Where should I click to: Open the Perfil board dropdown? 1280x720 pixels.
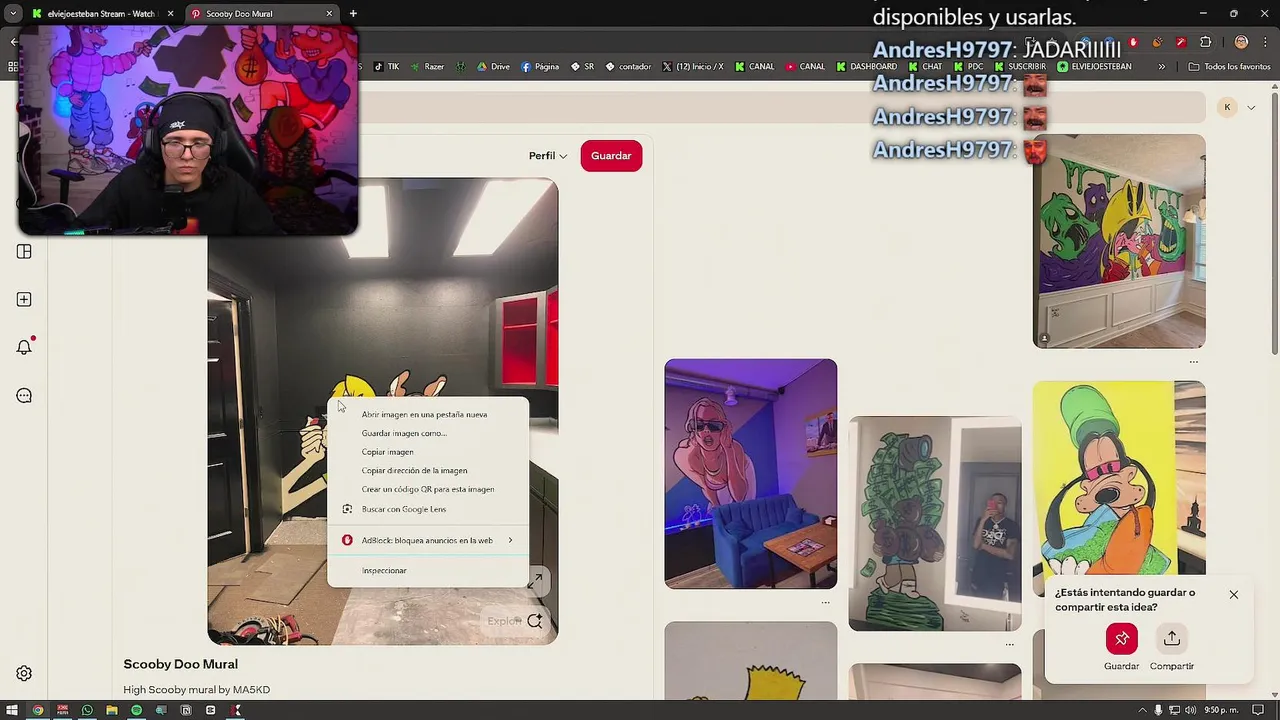pos(548,156)
